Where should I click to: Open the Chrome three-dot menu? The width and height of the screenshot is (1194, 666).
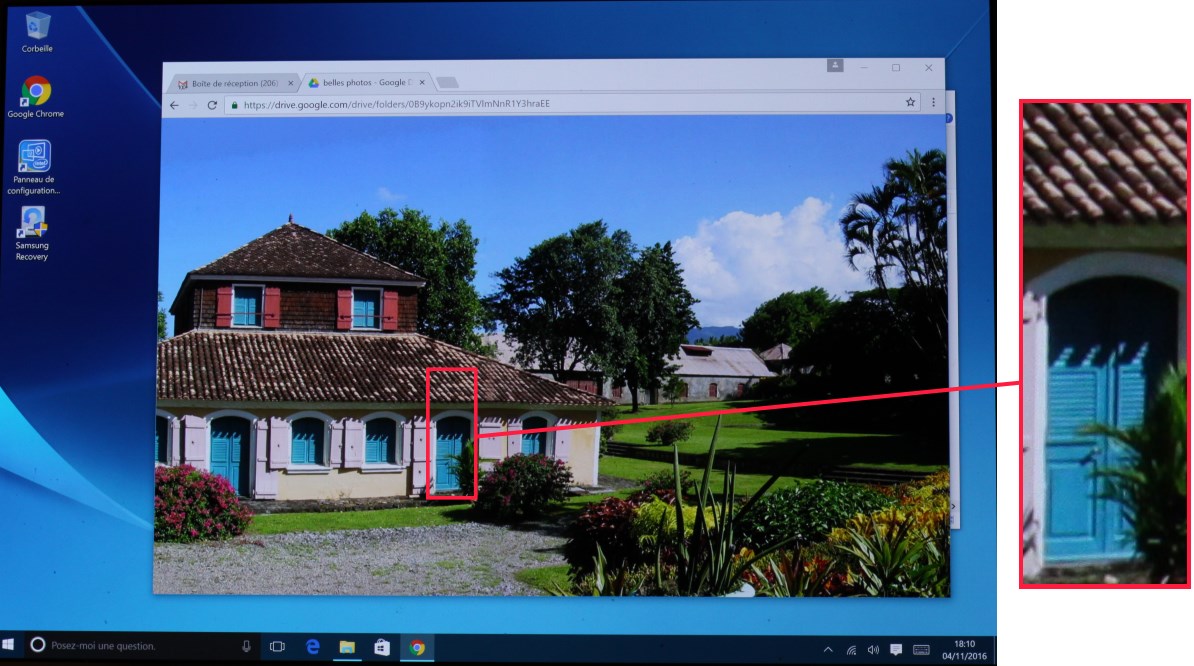(934, 102)
